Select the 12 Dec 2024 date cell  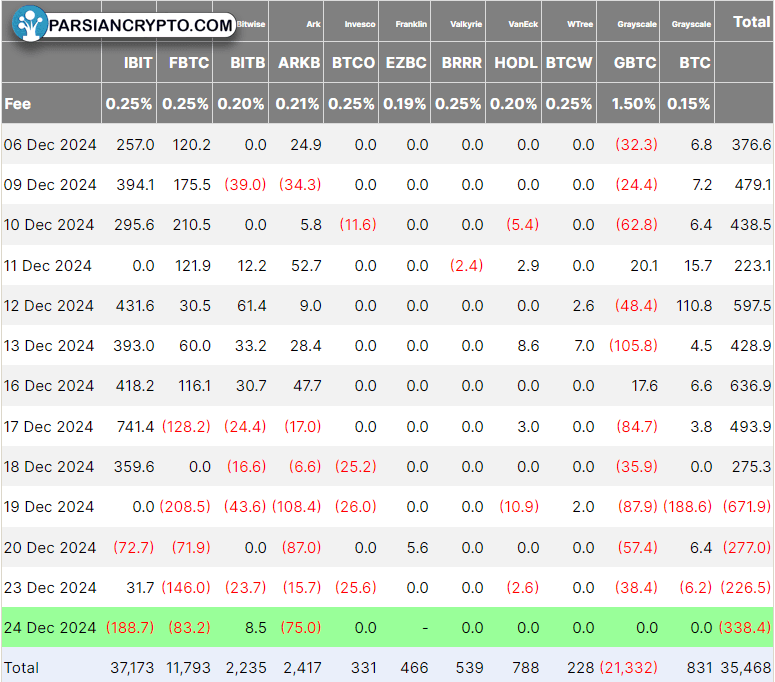48,306
